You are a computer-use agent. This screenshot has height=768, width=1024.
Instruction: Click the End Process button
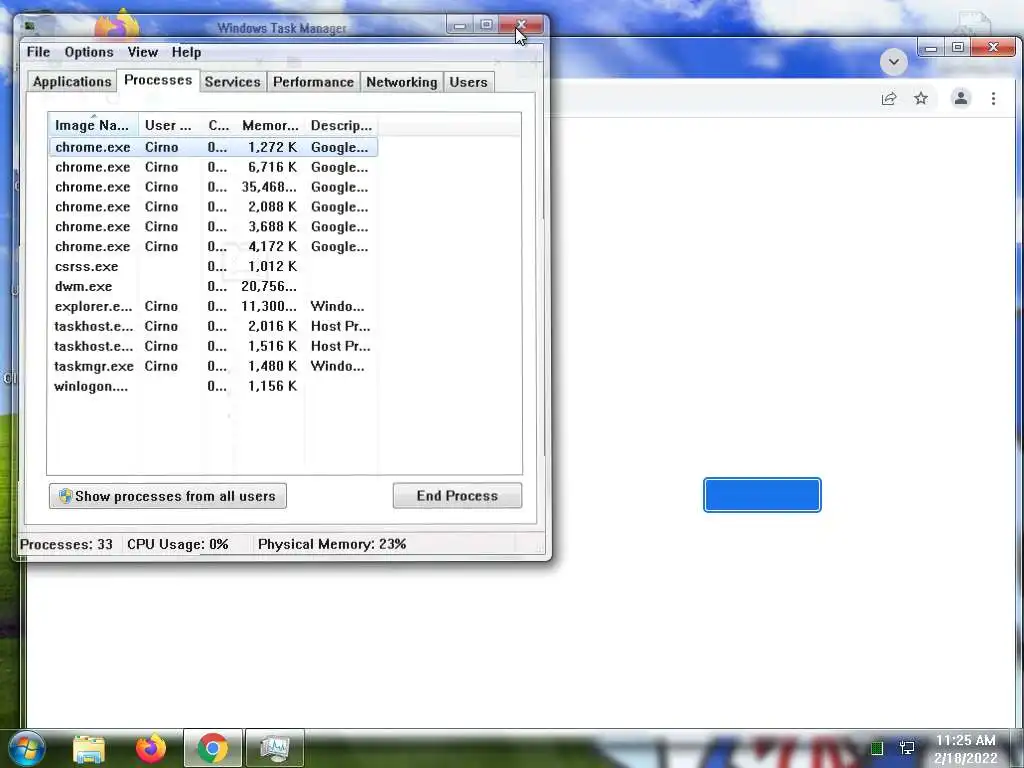coord(457,496)
